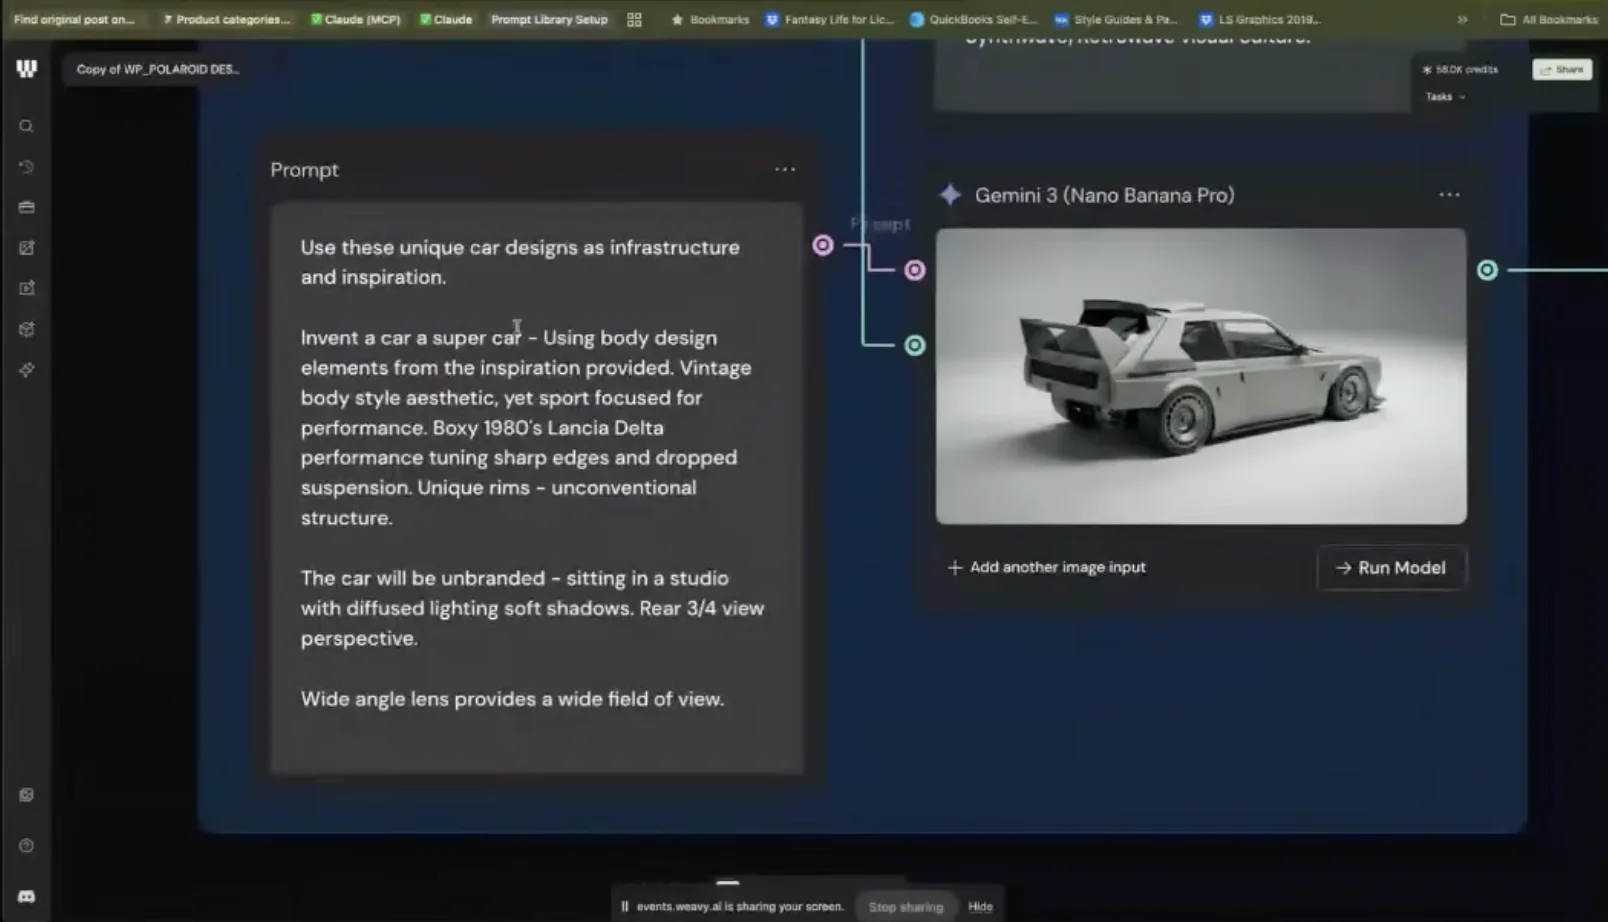Expand the Tasks dropdown
The height and width of the screenshot is (922, 1608).
(1445, 97)
